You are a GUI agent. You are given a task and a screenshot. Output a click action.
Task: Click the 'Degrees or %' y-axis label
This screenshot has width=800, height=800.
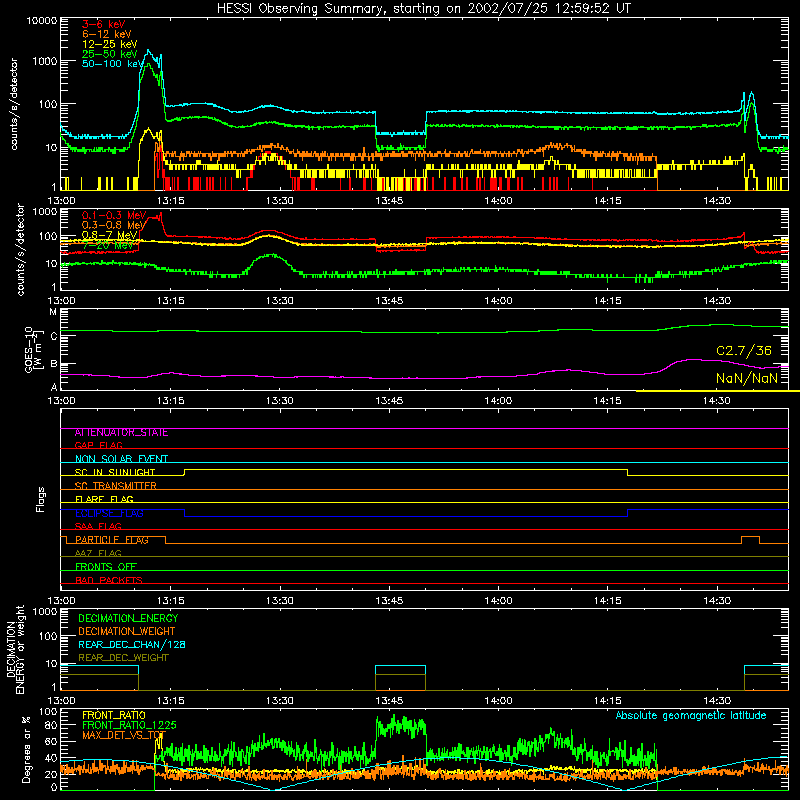point(26,750)
